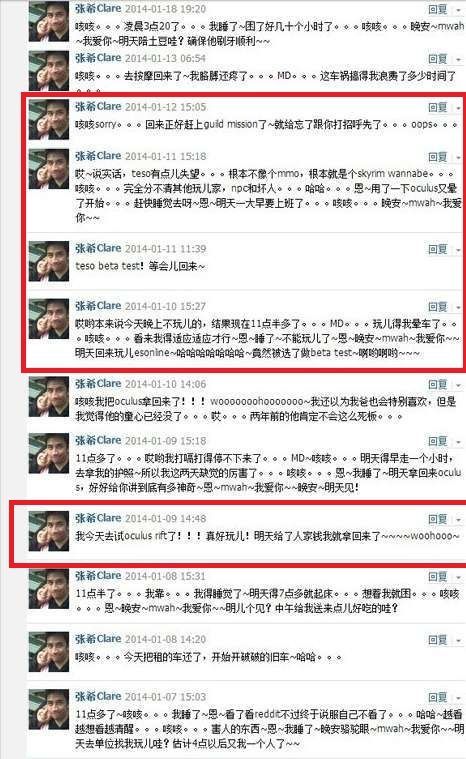Viewport: 466px width, 759px height.
Task: Click avatar thumbnail of 2014-01-07 15:03 post
Action: (48, 710)
